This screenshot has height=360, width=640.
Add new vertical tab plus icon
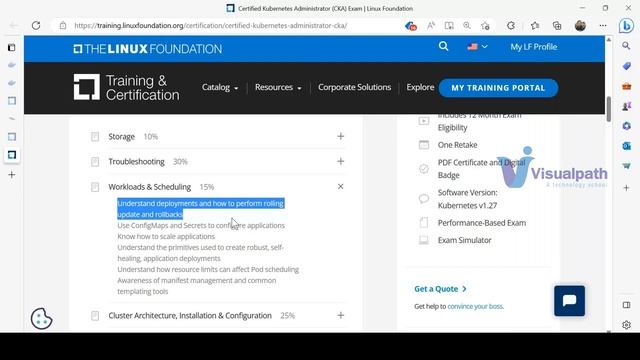[12, 175]
